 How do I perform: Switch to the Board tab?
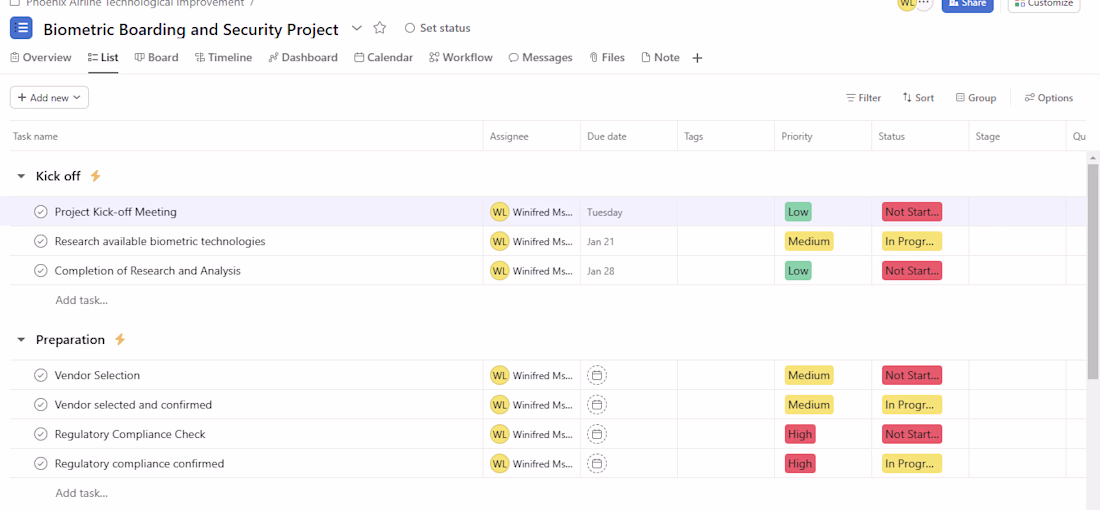pyautogui.click(x=157, y=58)
